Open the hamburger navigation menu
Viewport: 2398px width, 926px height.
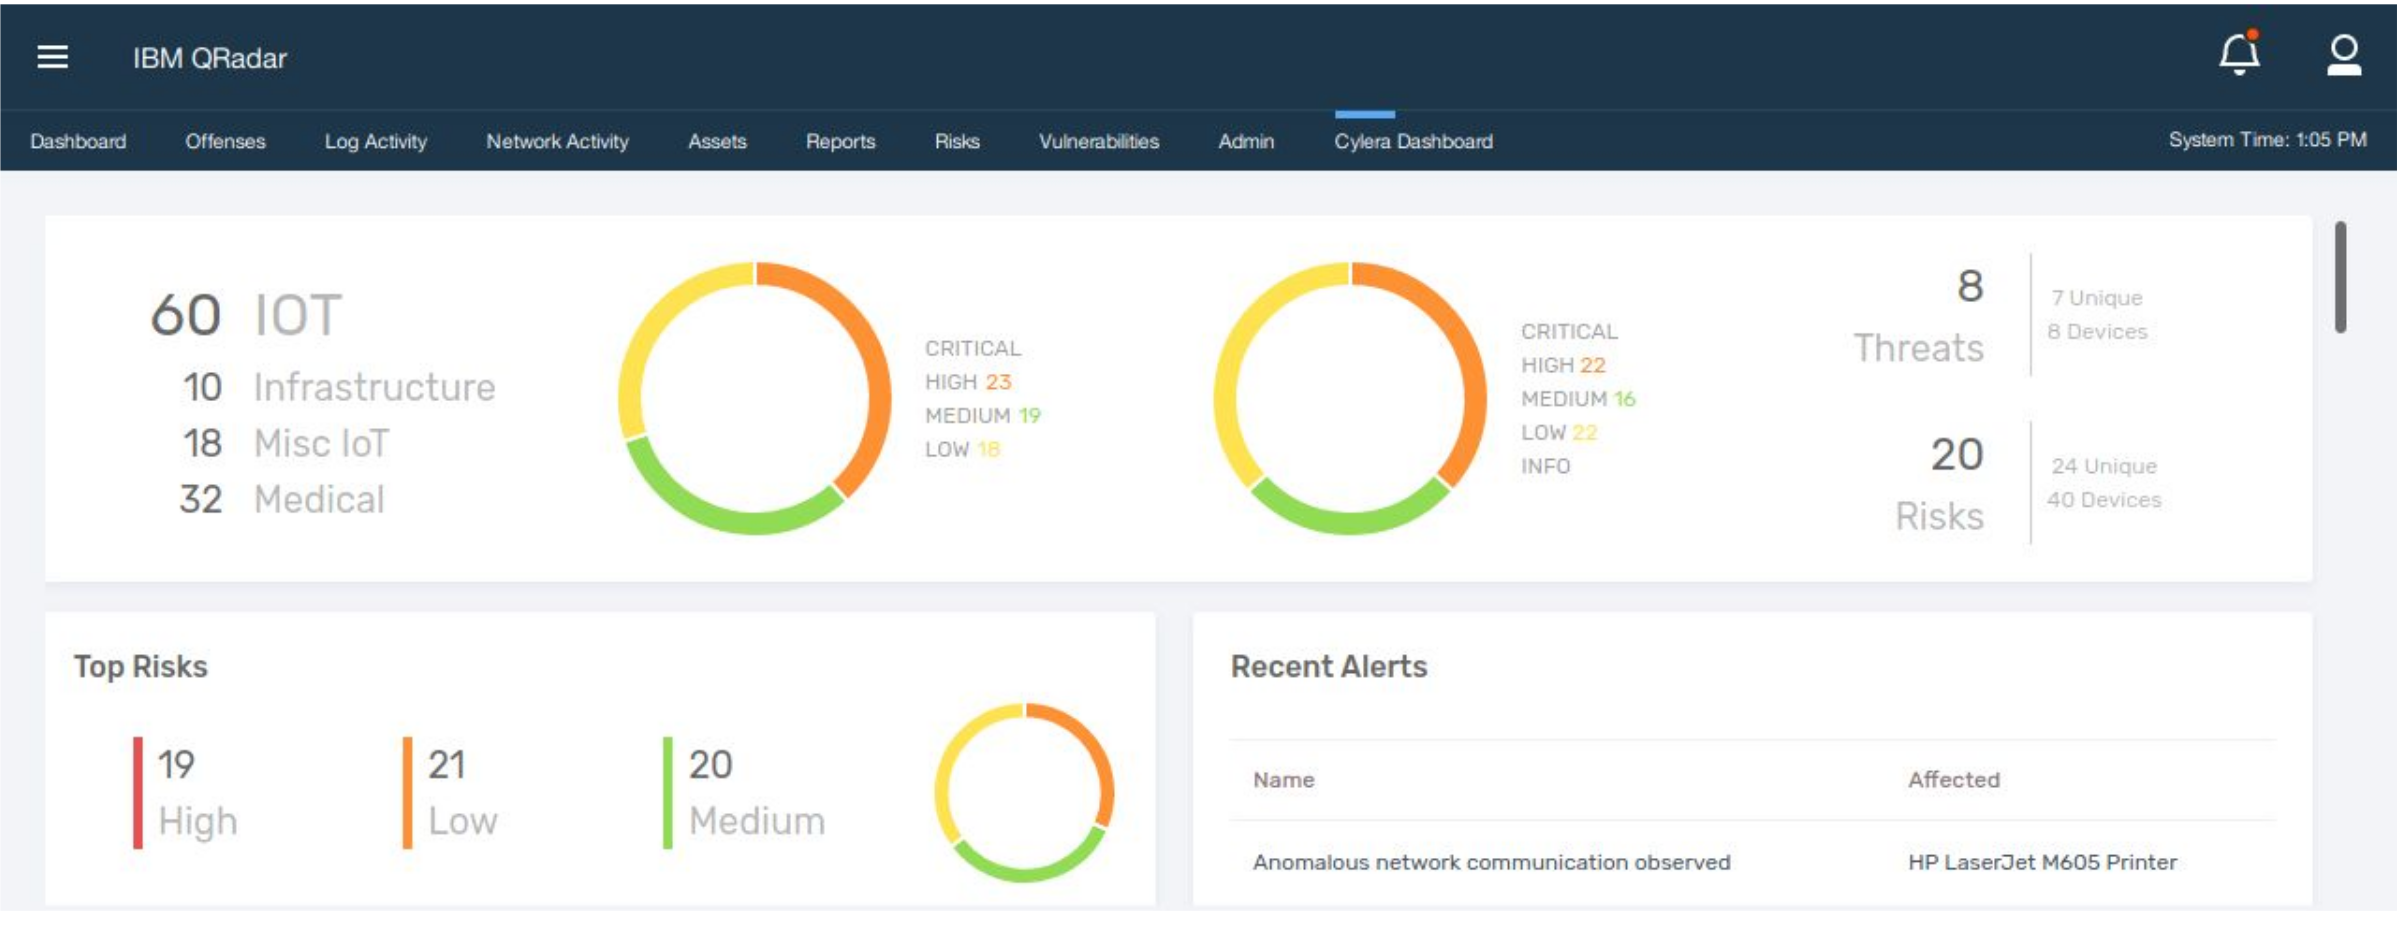coord(52,57)
